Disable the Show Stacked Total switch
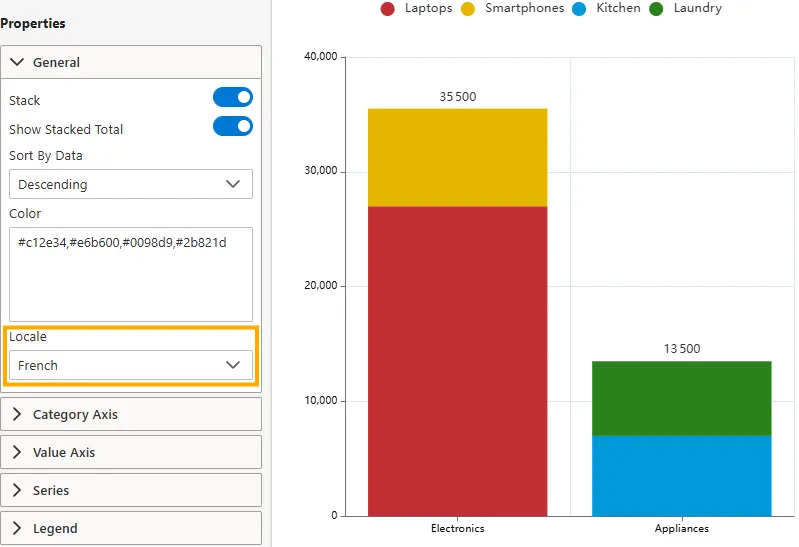 pyautogui.click(x=232, y=126)
